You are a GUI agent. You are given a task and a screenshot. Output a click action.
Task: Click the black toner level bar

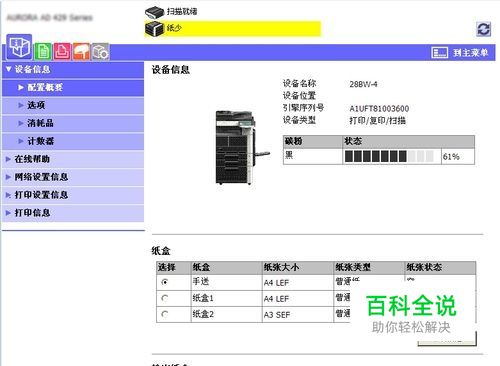point(389,156)
